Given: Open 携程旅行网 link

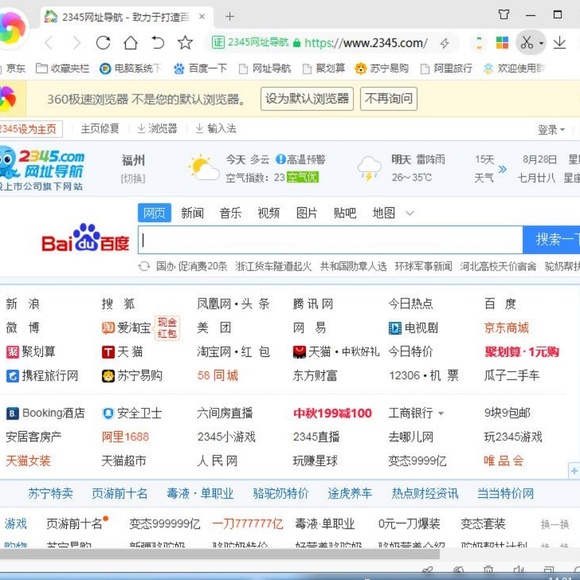Looking at the screenshot, I should 42,376.
